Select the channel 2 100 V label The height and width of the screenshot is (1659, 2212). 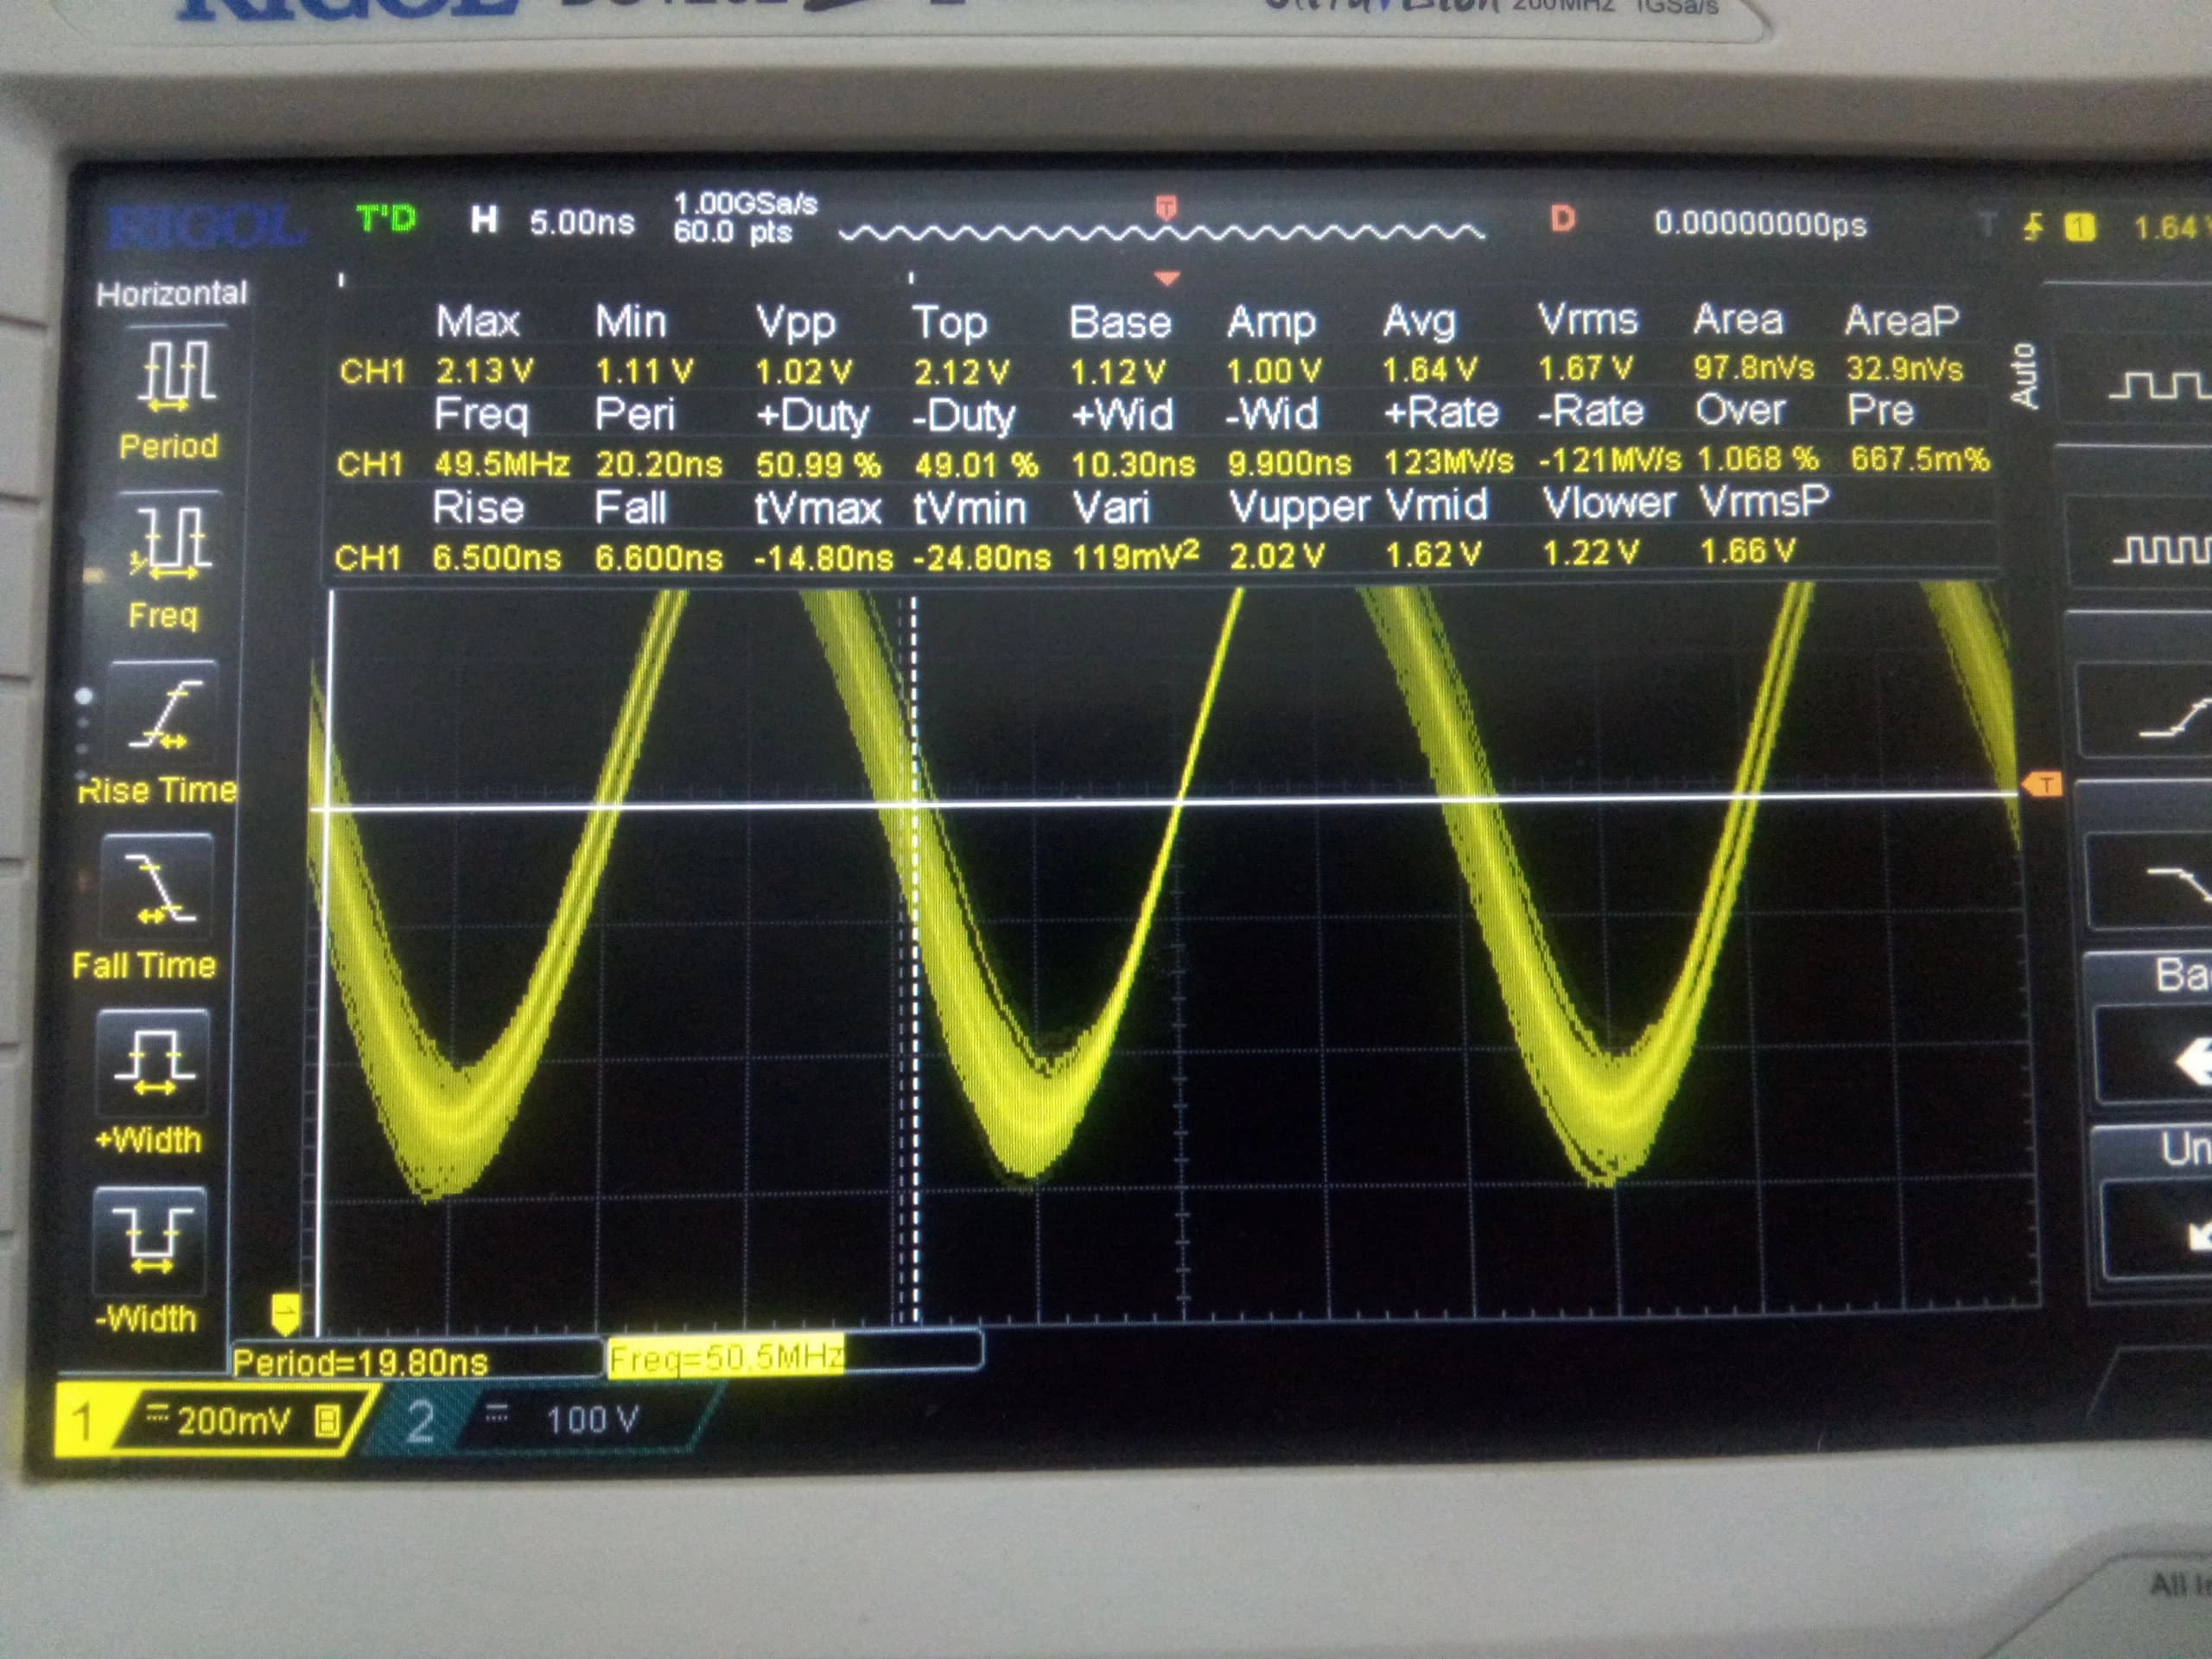545,1419
